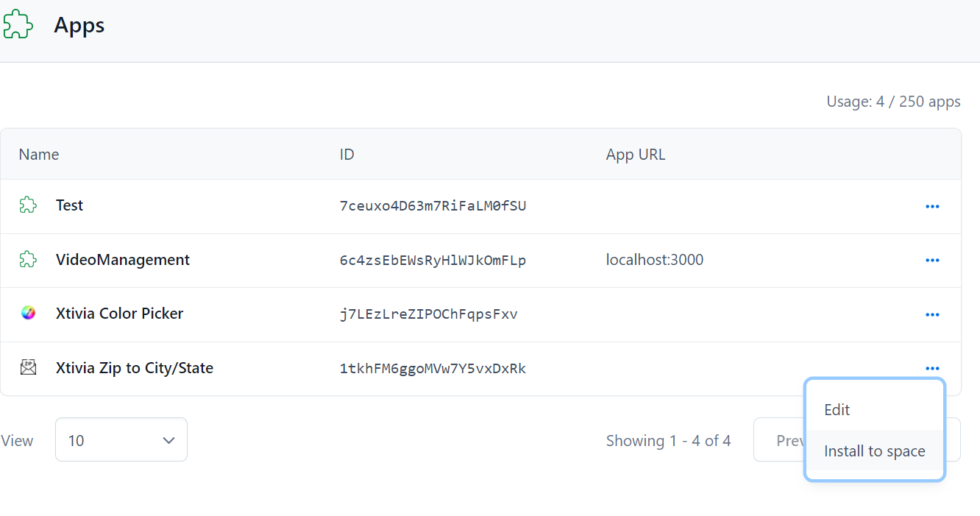This screenshot has width=980, height=516.
Task: Choose Edit from the context menu
Action: [x=837, y=410]
